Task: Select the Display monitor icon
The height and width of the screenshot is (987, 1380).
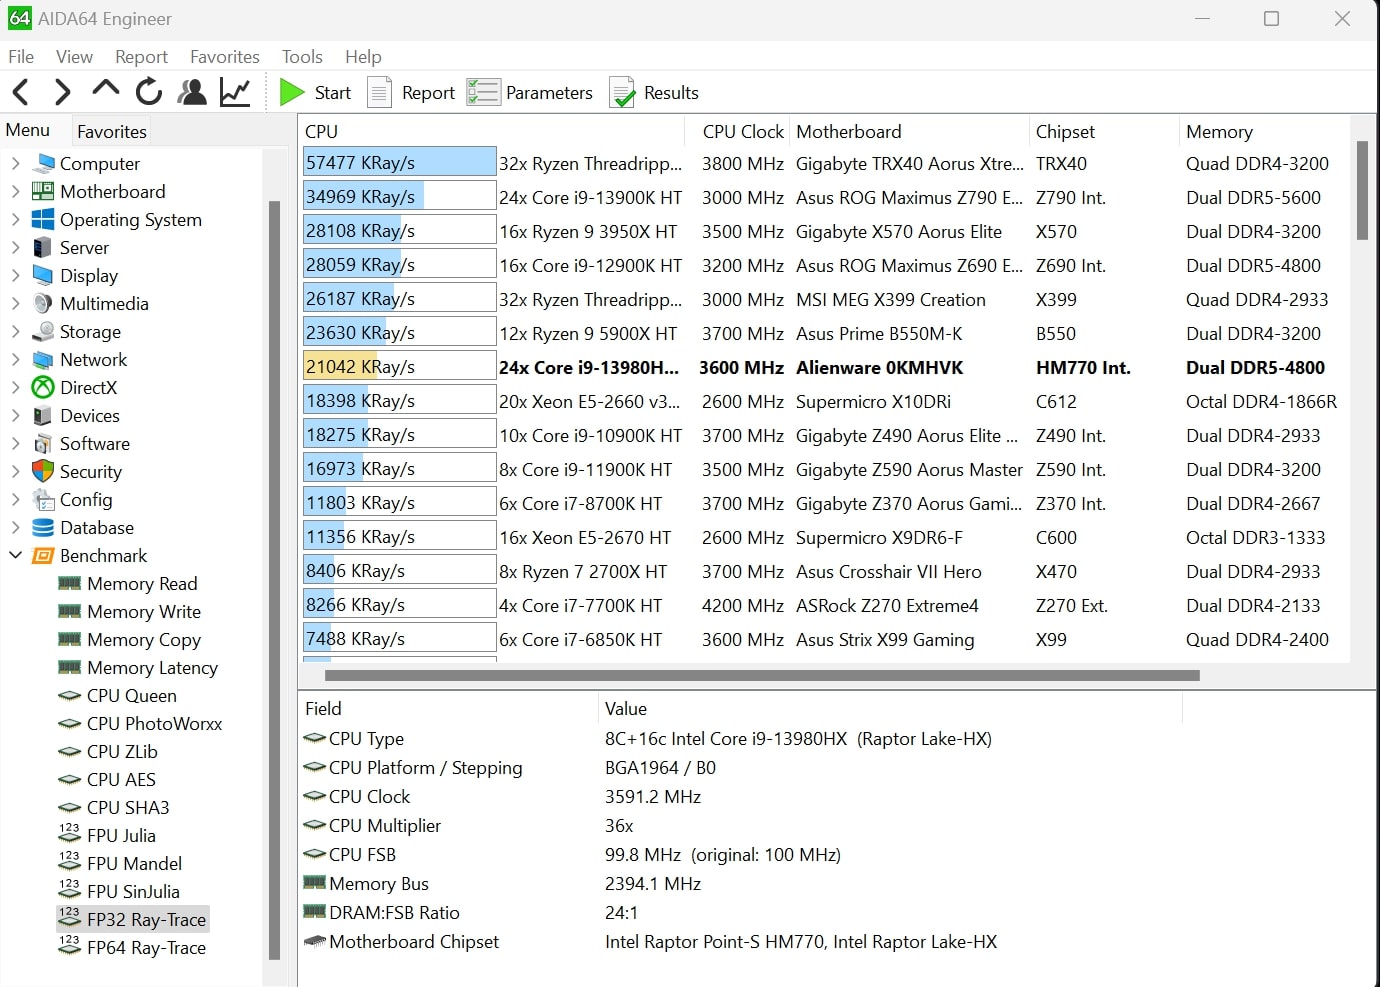Action: pyautogui.click(x=43, y=275)
